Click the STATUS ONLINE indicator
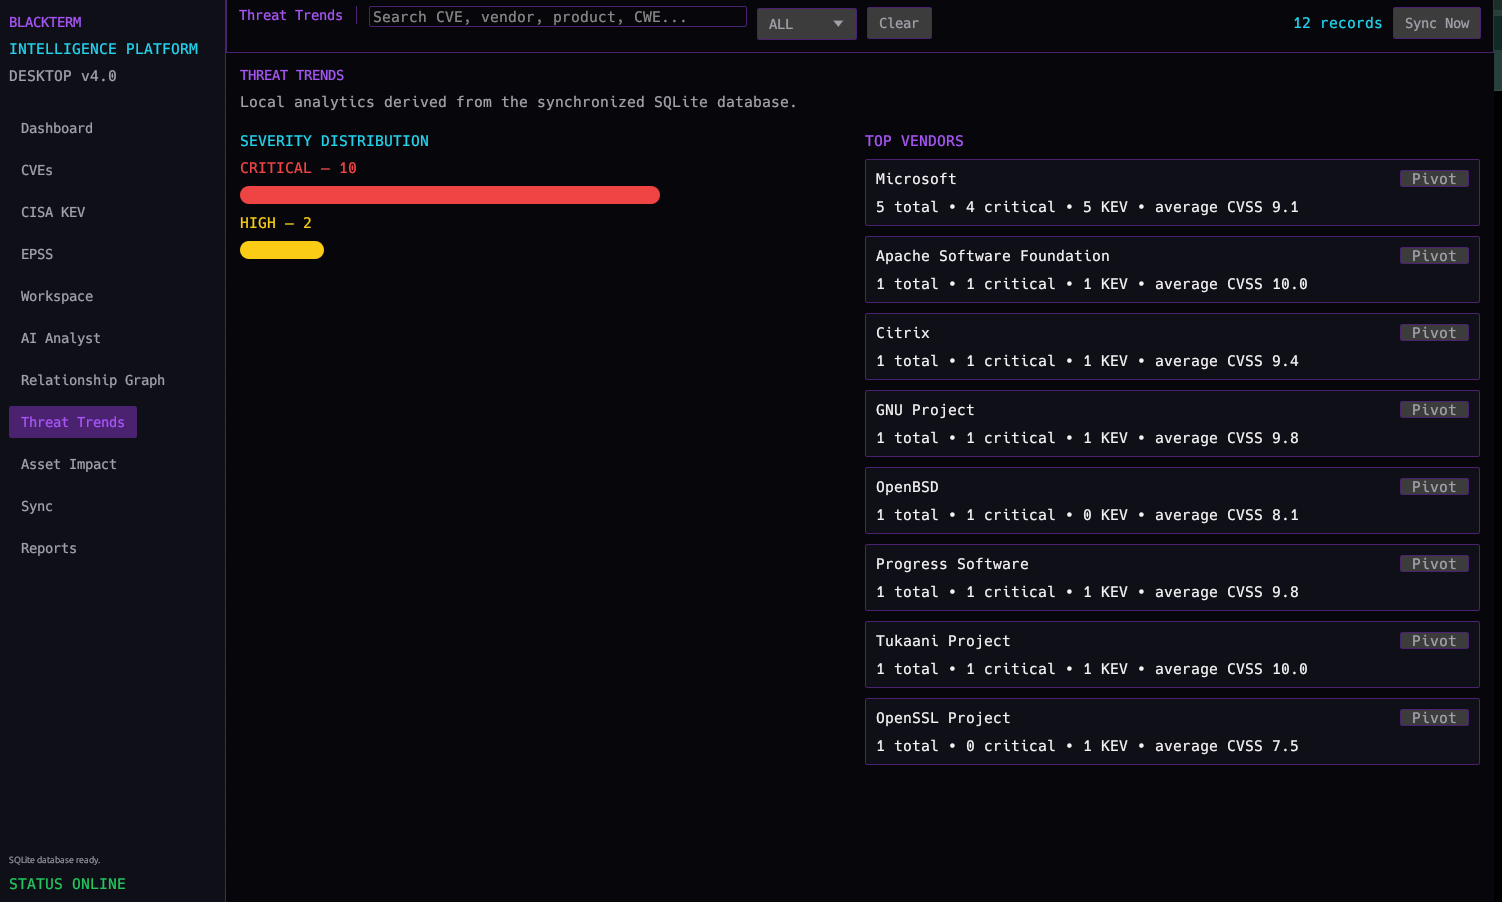This screenshot has height=902, width=1502. 67,884
